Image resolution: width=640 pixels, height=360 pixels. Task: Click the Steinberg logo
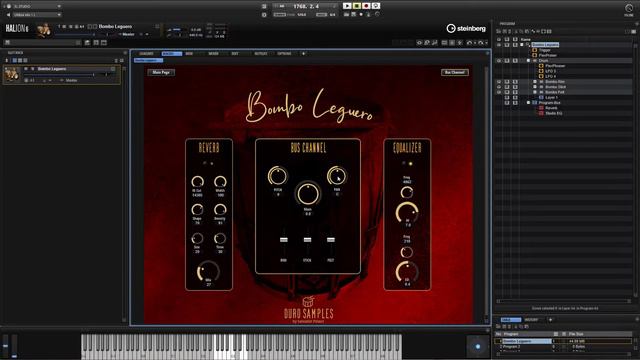(466, 28)
